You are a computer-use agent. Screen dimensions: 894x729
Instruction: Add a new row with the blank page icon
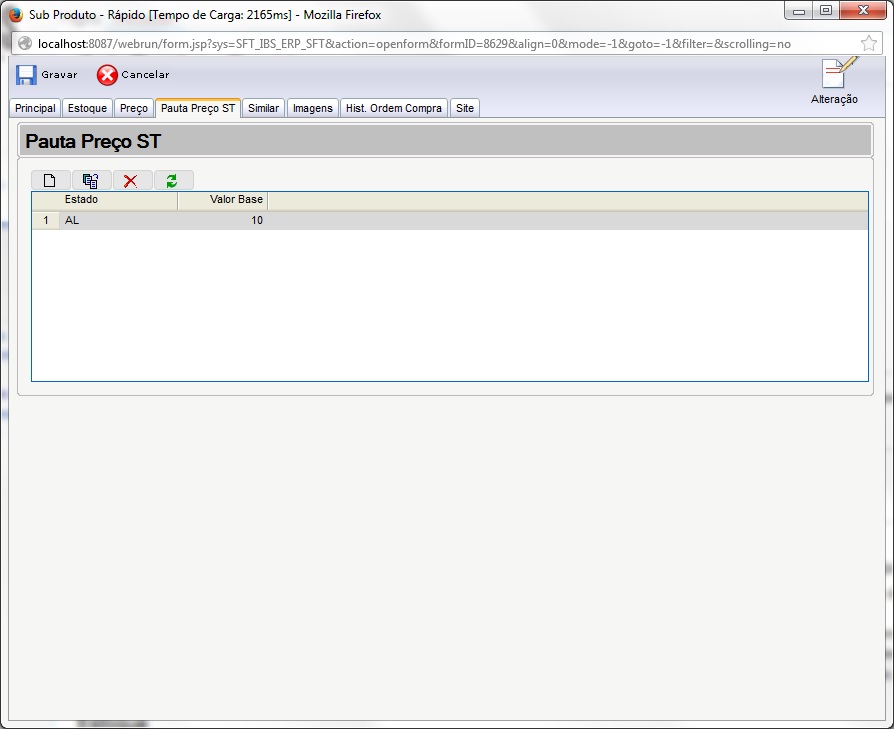coord(50,181)
